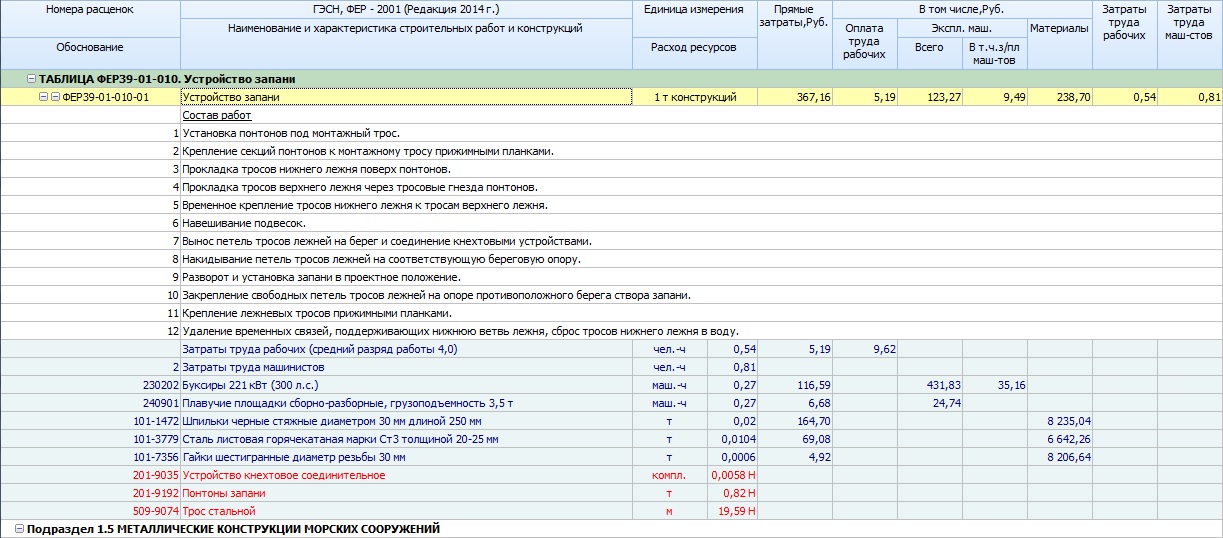Image resolution: width=1223 pixels, height=538 pixels.
Task: Click the 'В т.ч.з/пл маш-тов' header
Action: coord(994,54)
